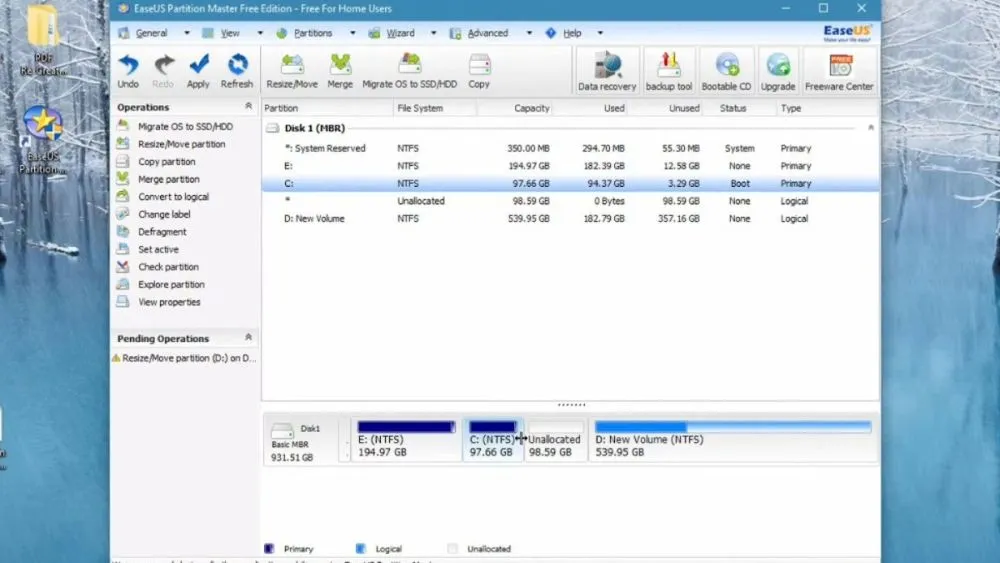Open the Freeware Center
This screenshot has width=1000, height=563.
point(839,70)
